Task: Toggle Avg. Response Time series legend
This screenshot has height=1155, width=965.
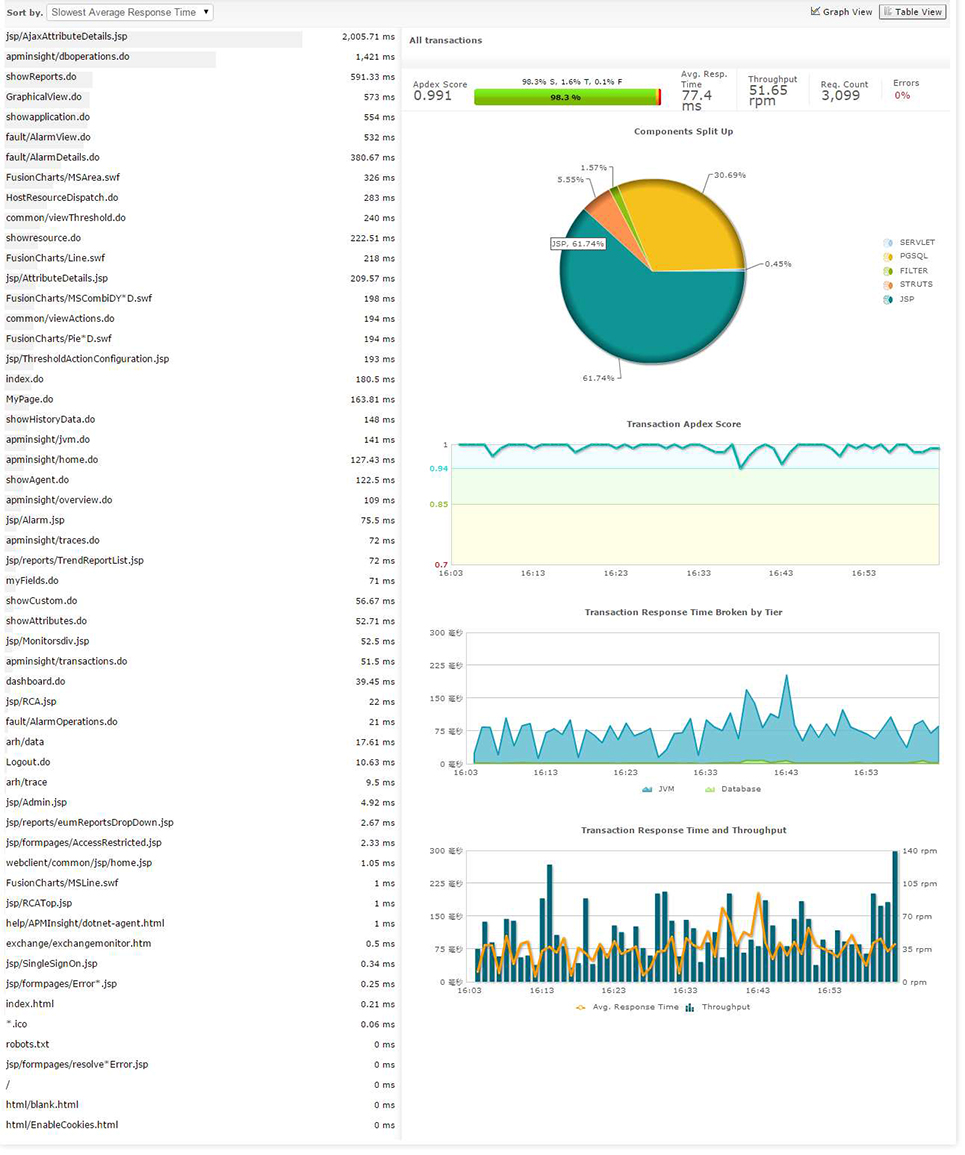Action: 627,1007
